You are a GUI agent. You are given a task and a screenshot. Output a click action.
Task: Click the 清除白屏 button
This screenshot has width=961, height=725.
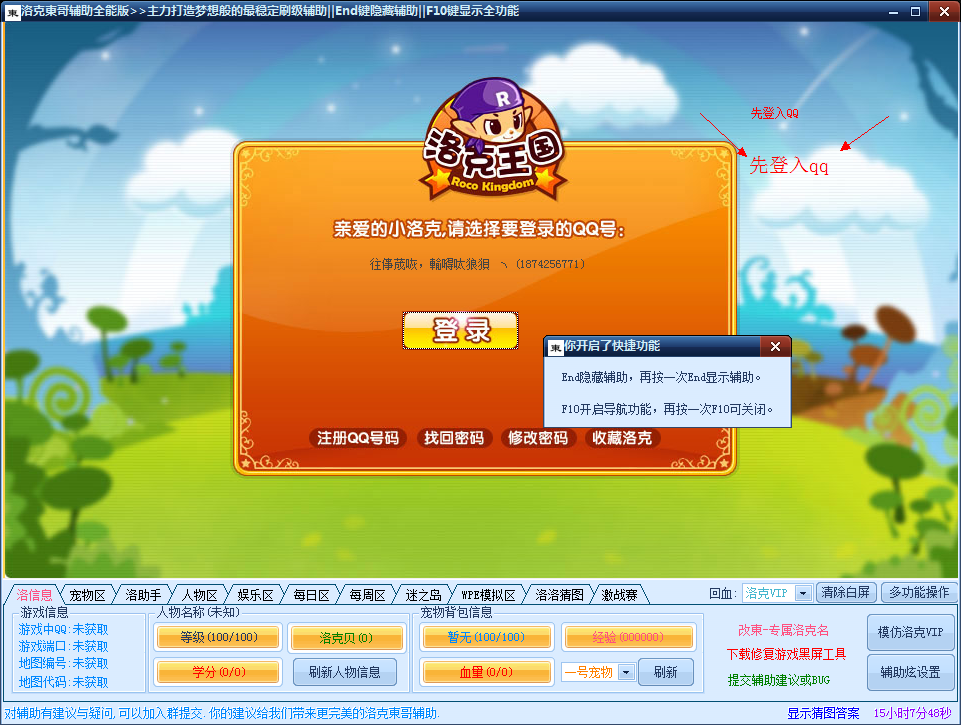[846, 593]
